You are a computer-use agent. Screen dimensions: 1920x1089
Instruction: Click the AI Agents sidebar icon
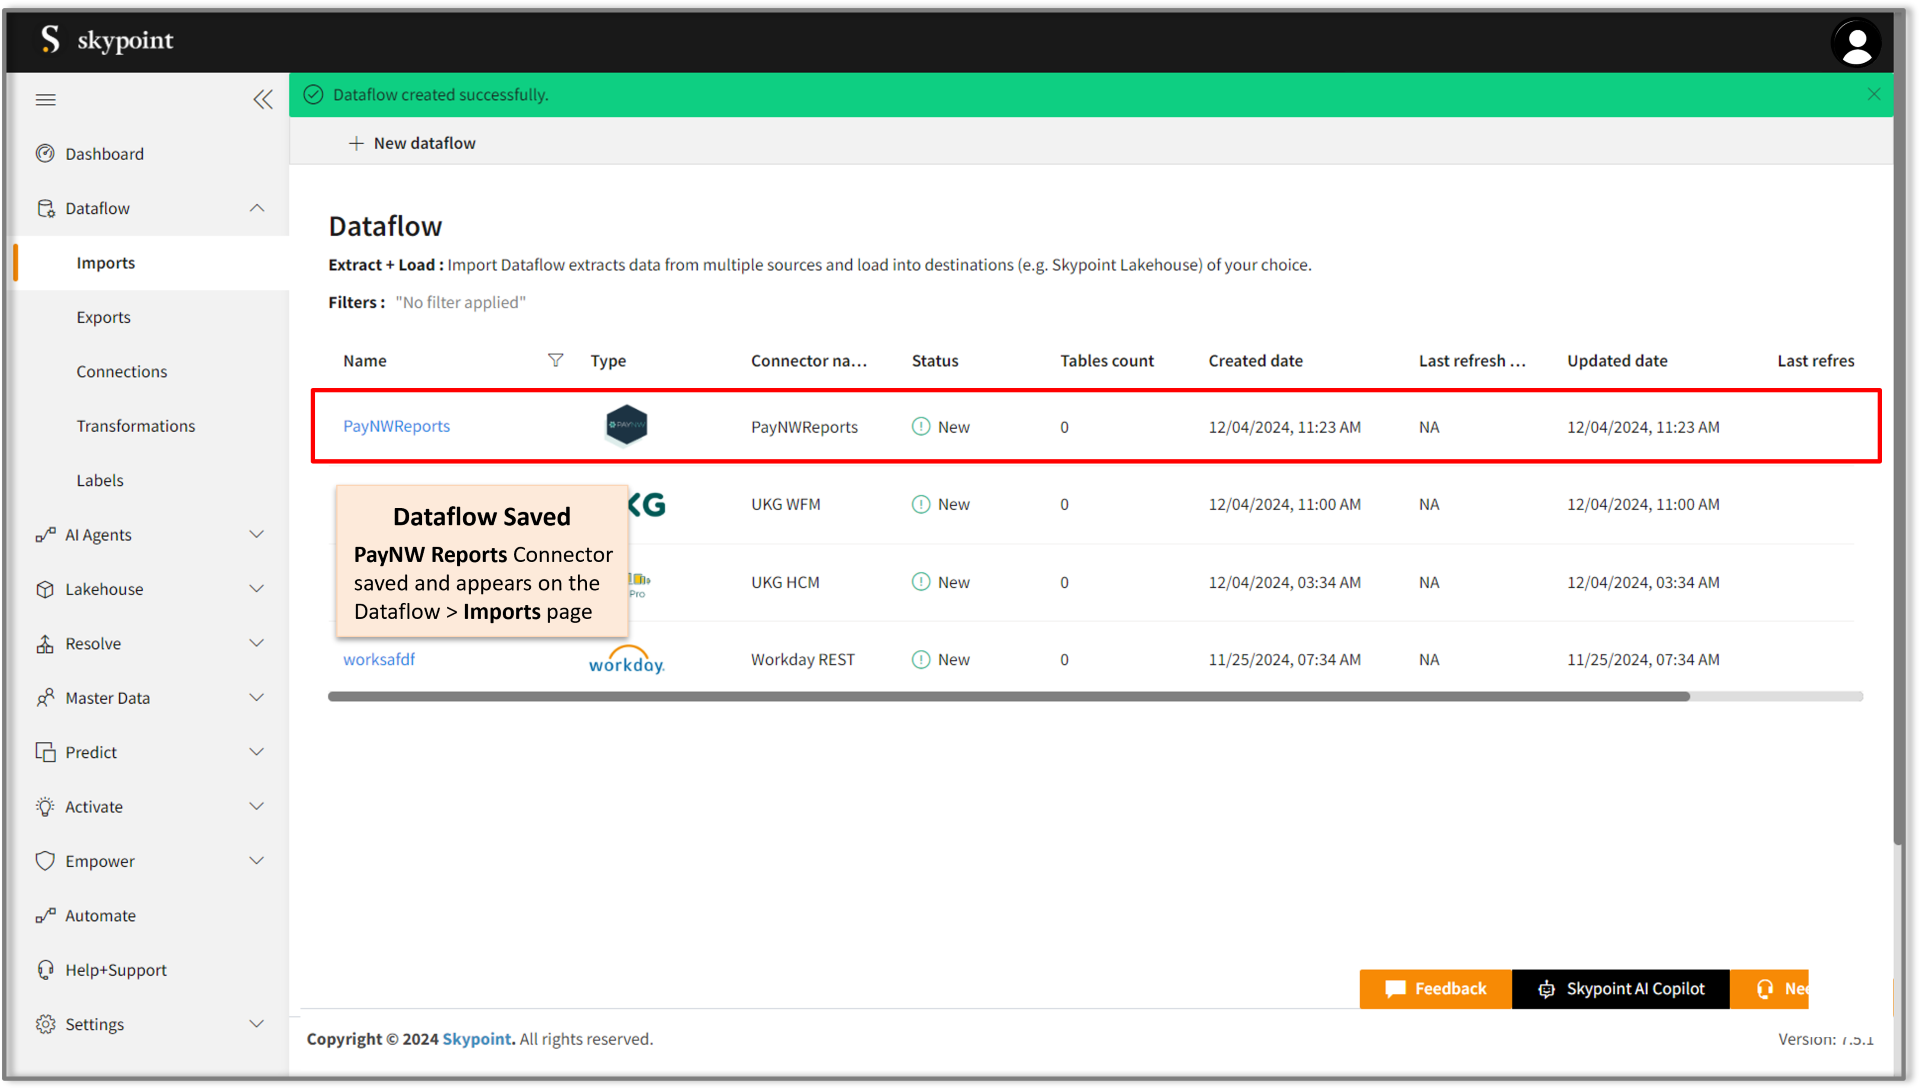click(x=46, y=534)
